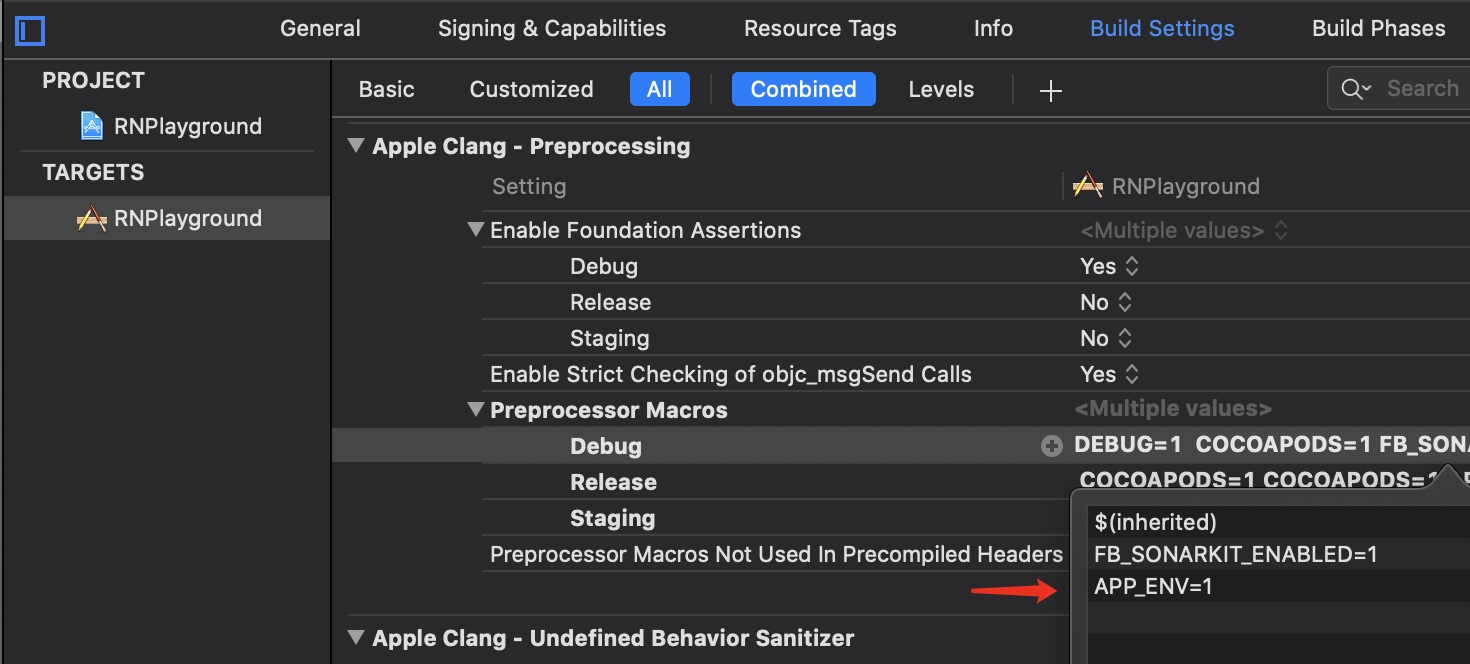Click the RNPlayground project blueprint icon

click(x=92, y=126)
